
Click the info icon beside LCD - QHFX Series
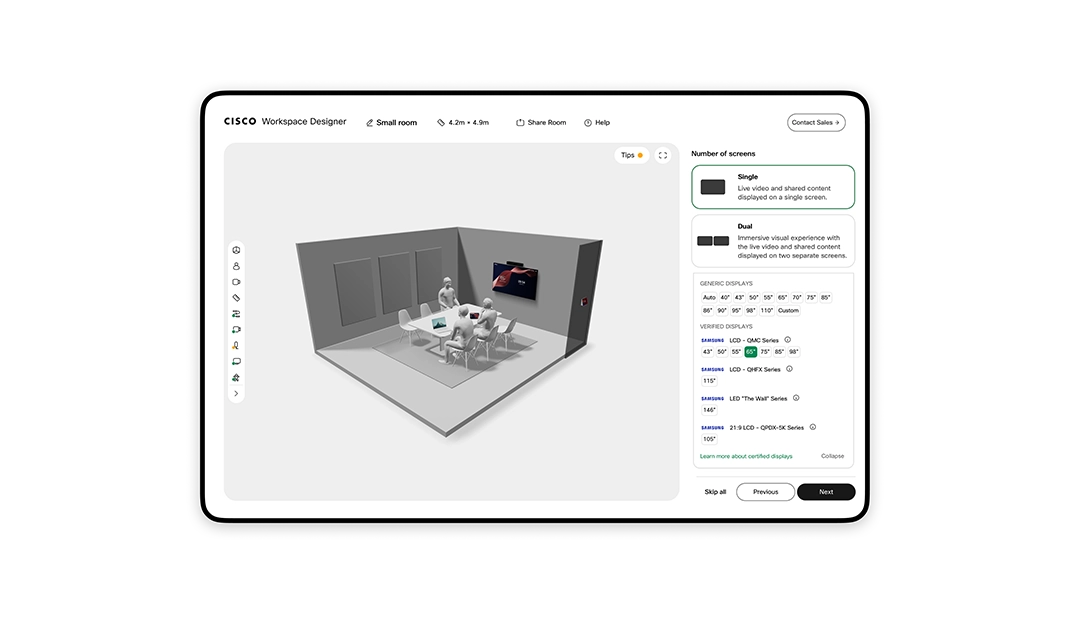789,369
